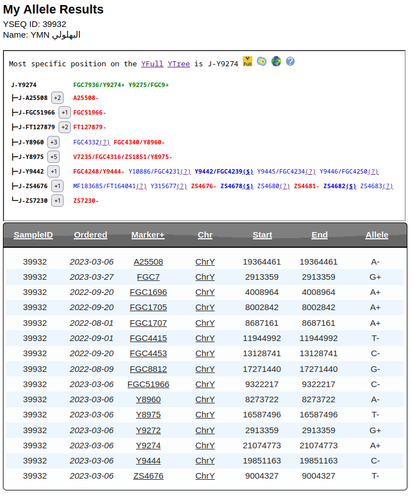Open the YTree link

(179, 64)
